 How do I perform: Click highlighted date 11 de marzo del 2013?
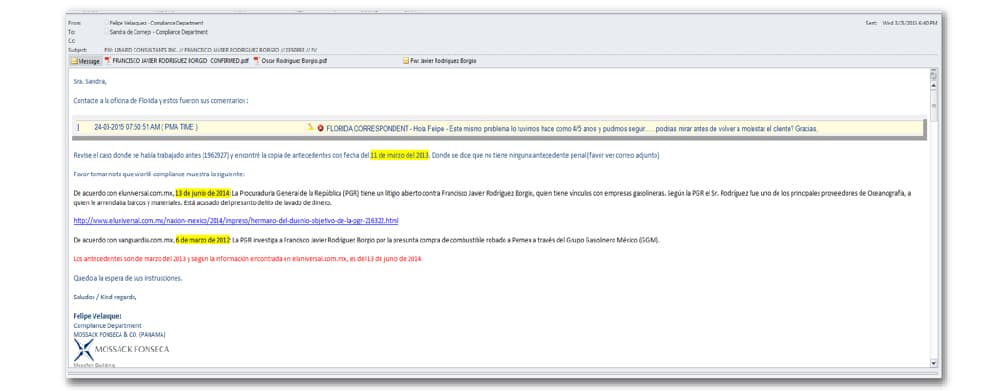click(x=399, y=155)
